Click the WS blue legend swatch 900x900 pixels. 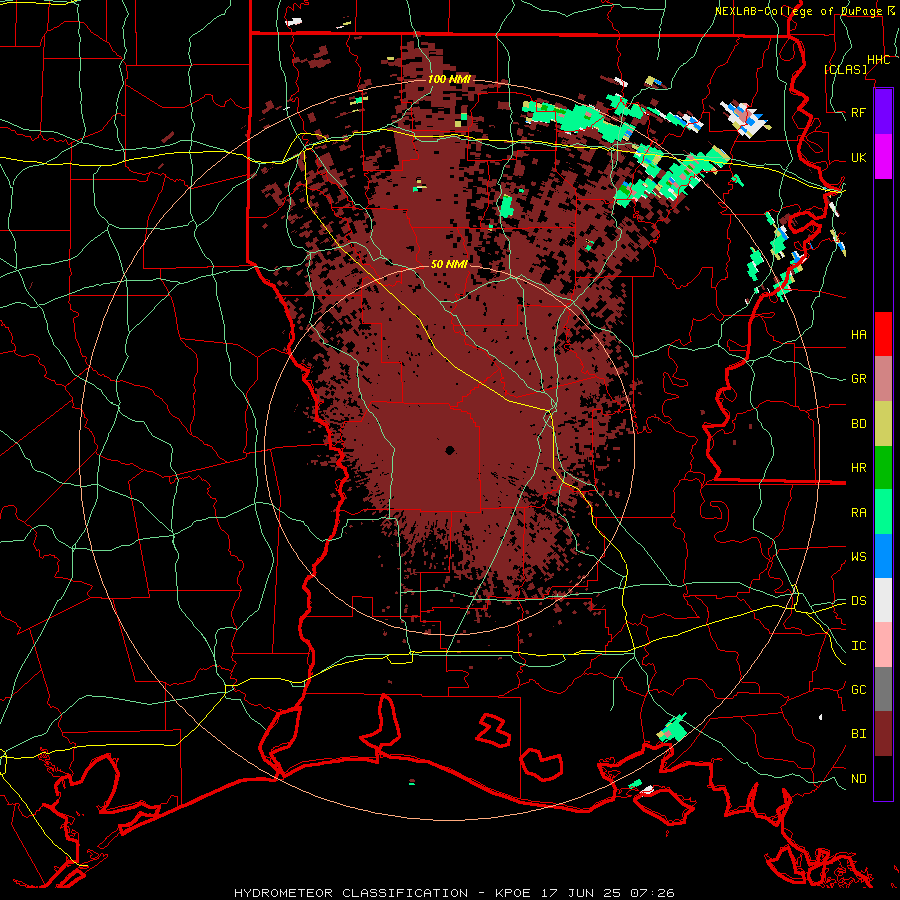883,556
